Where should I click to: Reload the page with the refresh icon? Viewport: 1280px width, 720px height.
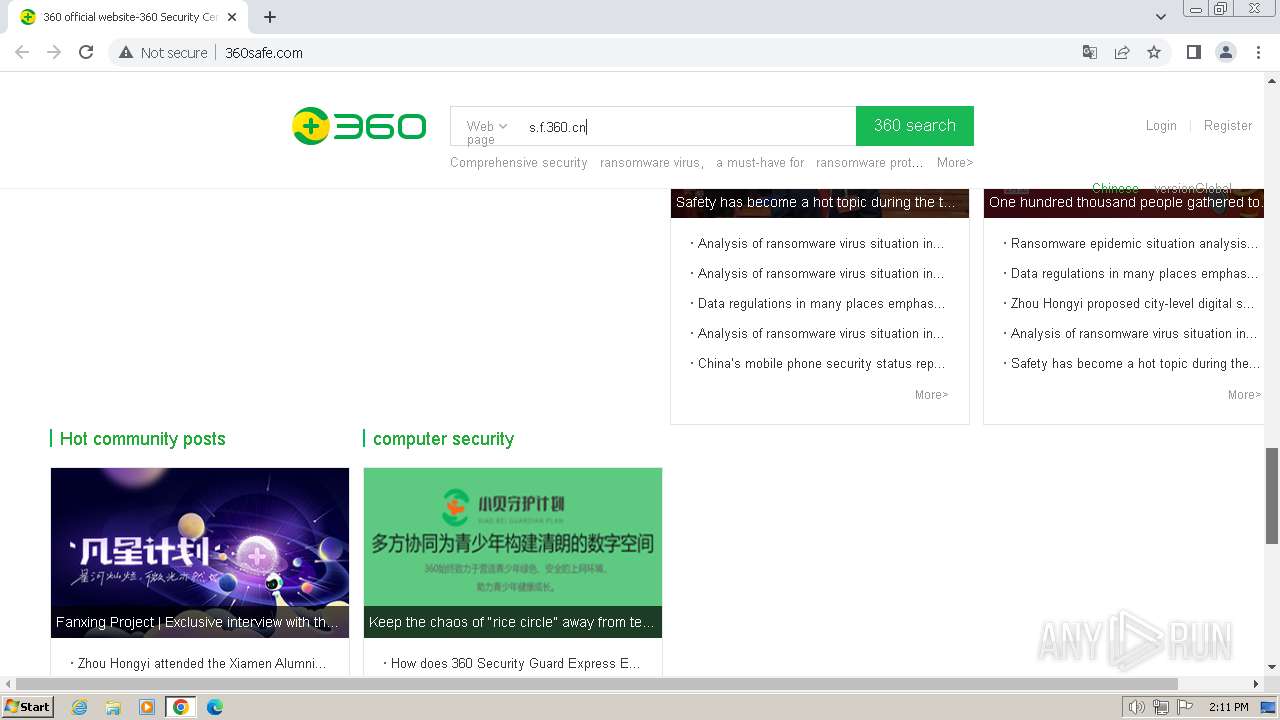click(x=86, y=52)
